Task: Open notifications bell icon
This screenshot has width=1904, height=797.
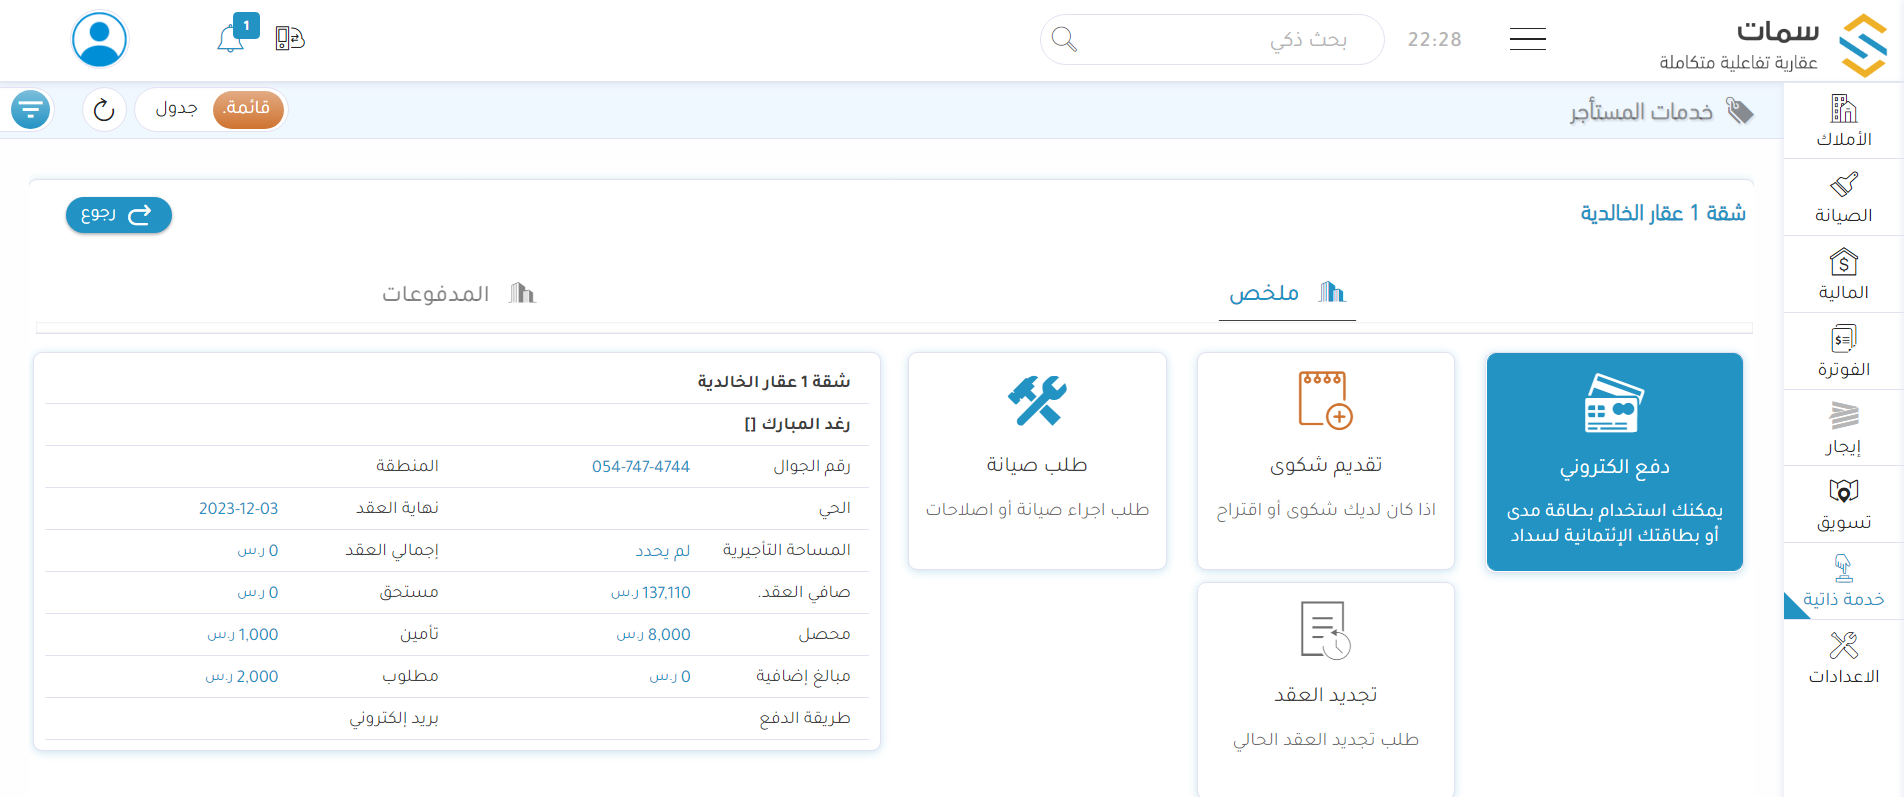Action: pos(231,39)
